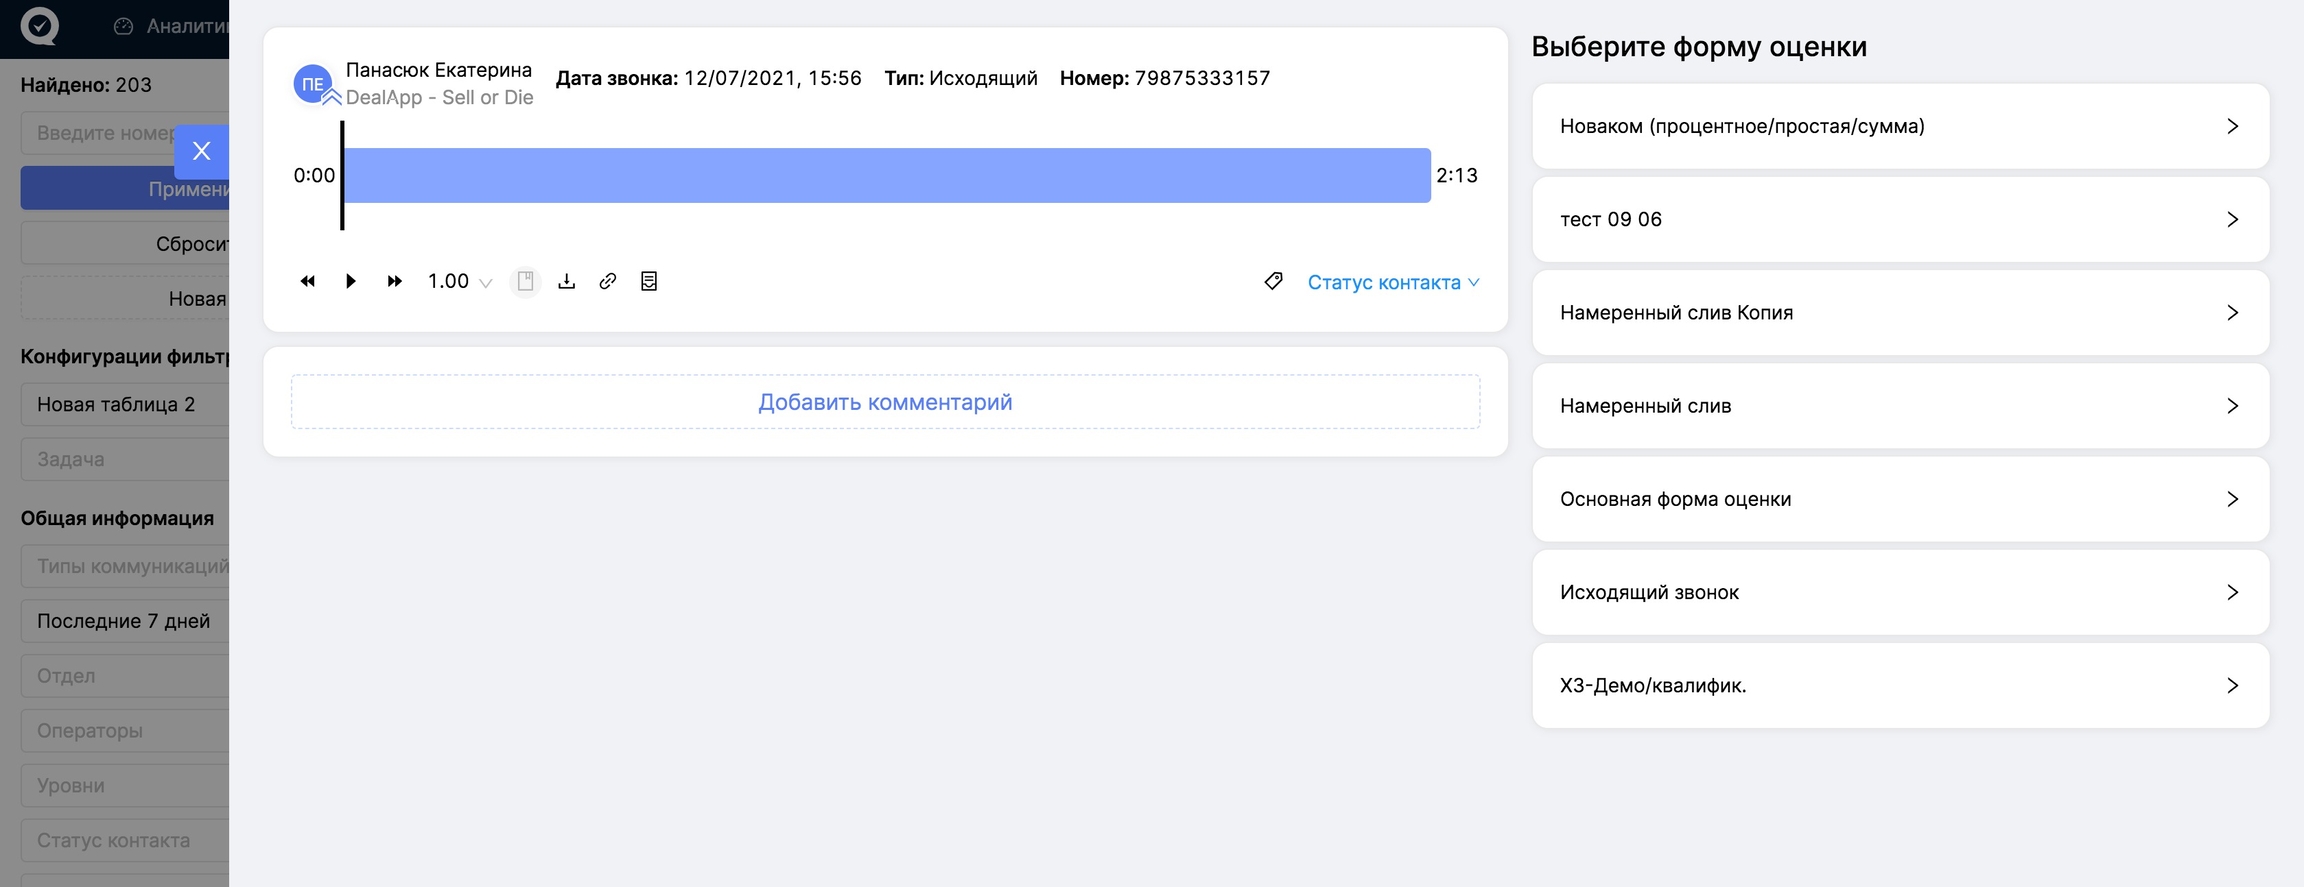Click the blue X close panel button

coord(202,151)
